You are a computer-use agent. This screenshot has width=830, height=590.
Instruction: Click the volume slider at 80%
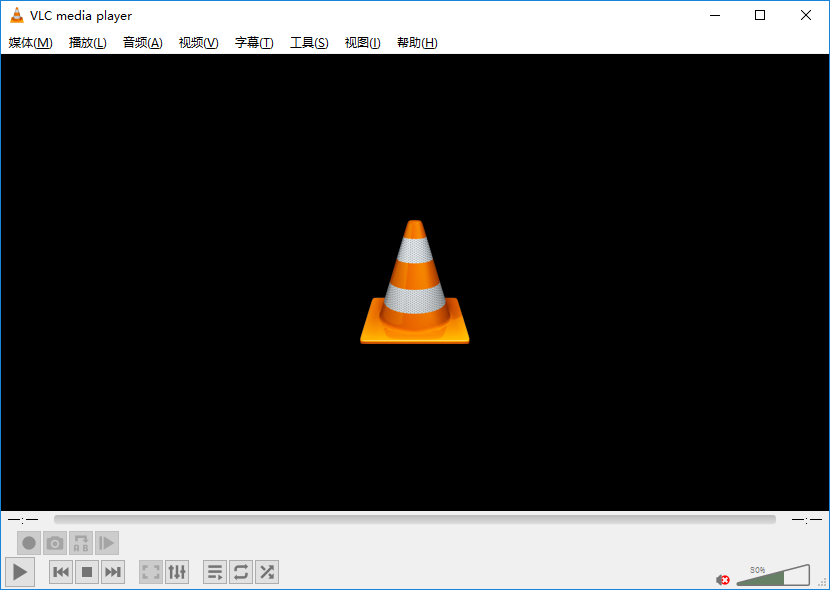point(773,576)
